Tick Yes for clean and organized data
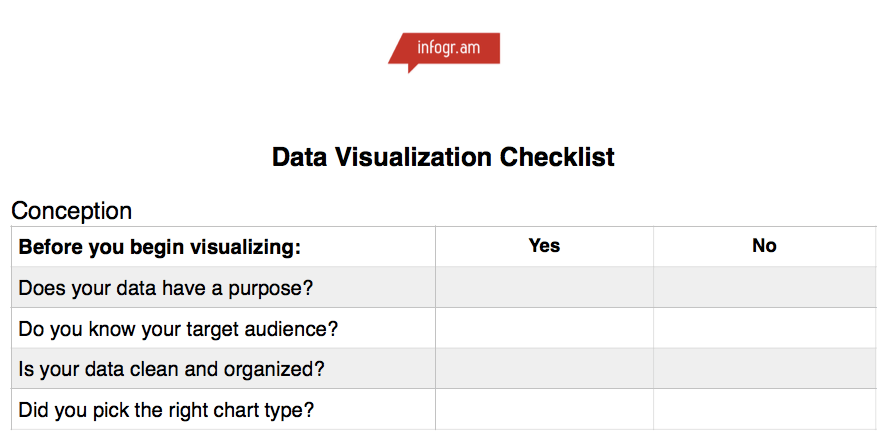The width and height of the screenshot is (889, 443). pyautogui.click(x=544, y=368)
